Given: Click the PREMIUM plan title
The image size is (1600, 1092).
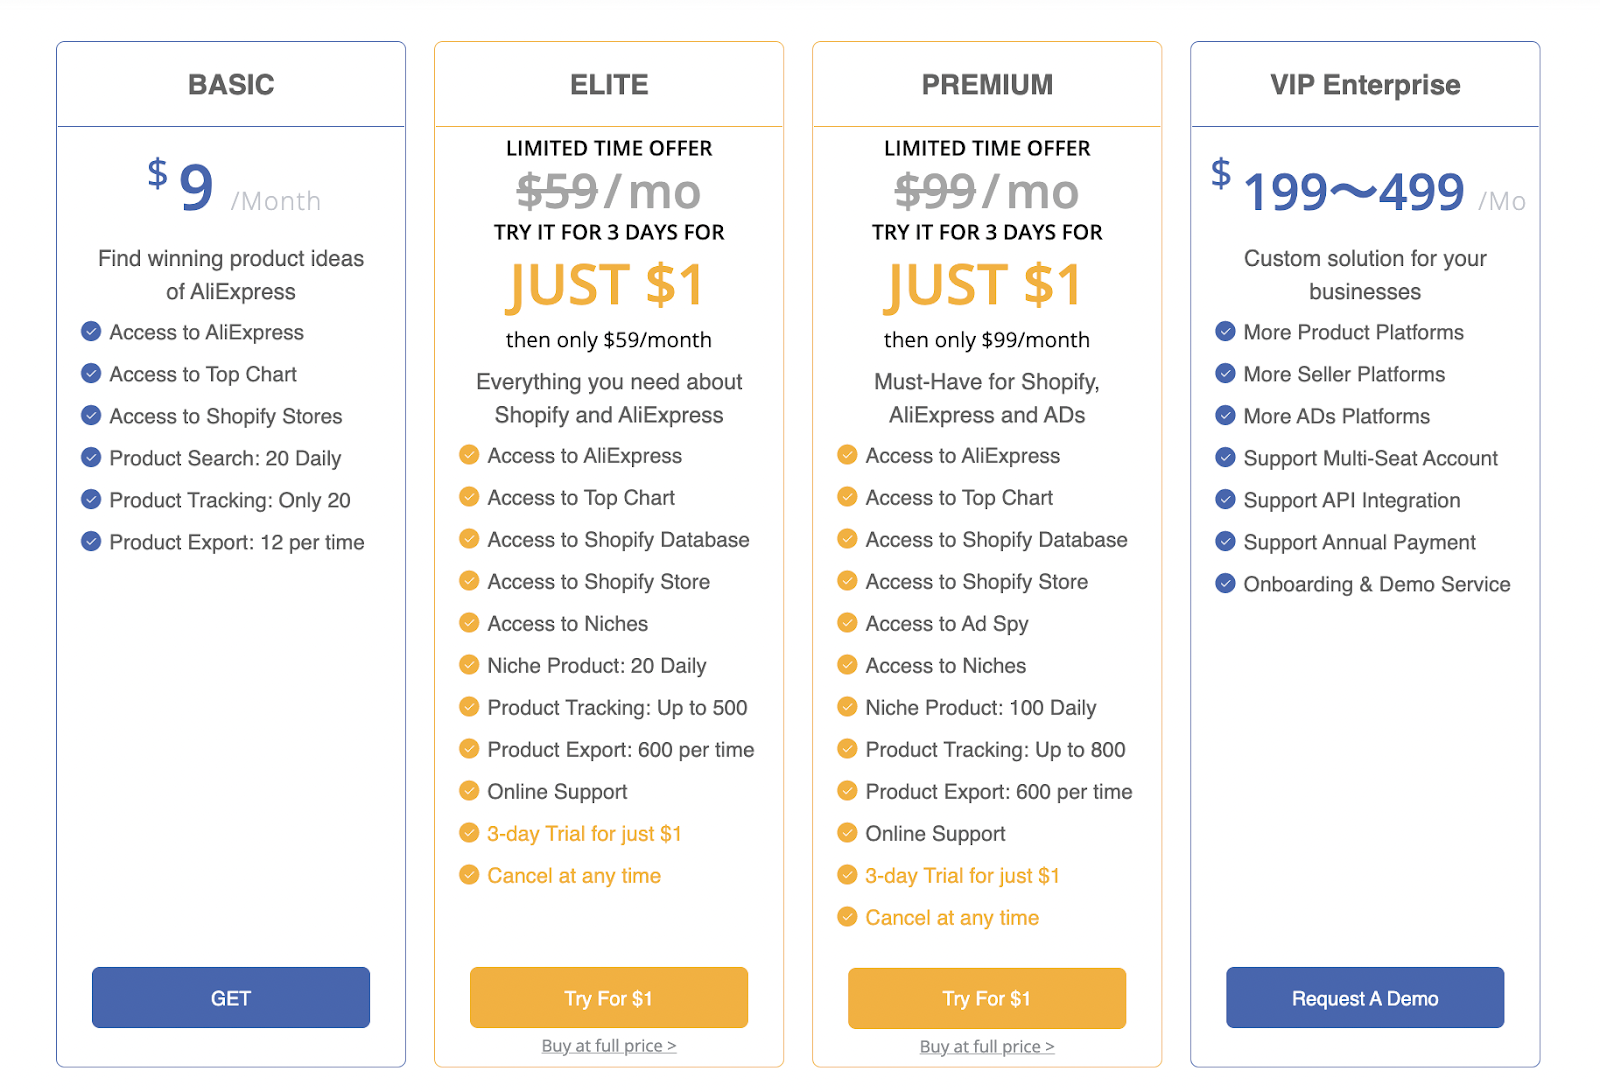Looking at the screenshot, I should point(987,85).
